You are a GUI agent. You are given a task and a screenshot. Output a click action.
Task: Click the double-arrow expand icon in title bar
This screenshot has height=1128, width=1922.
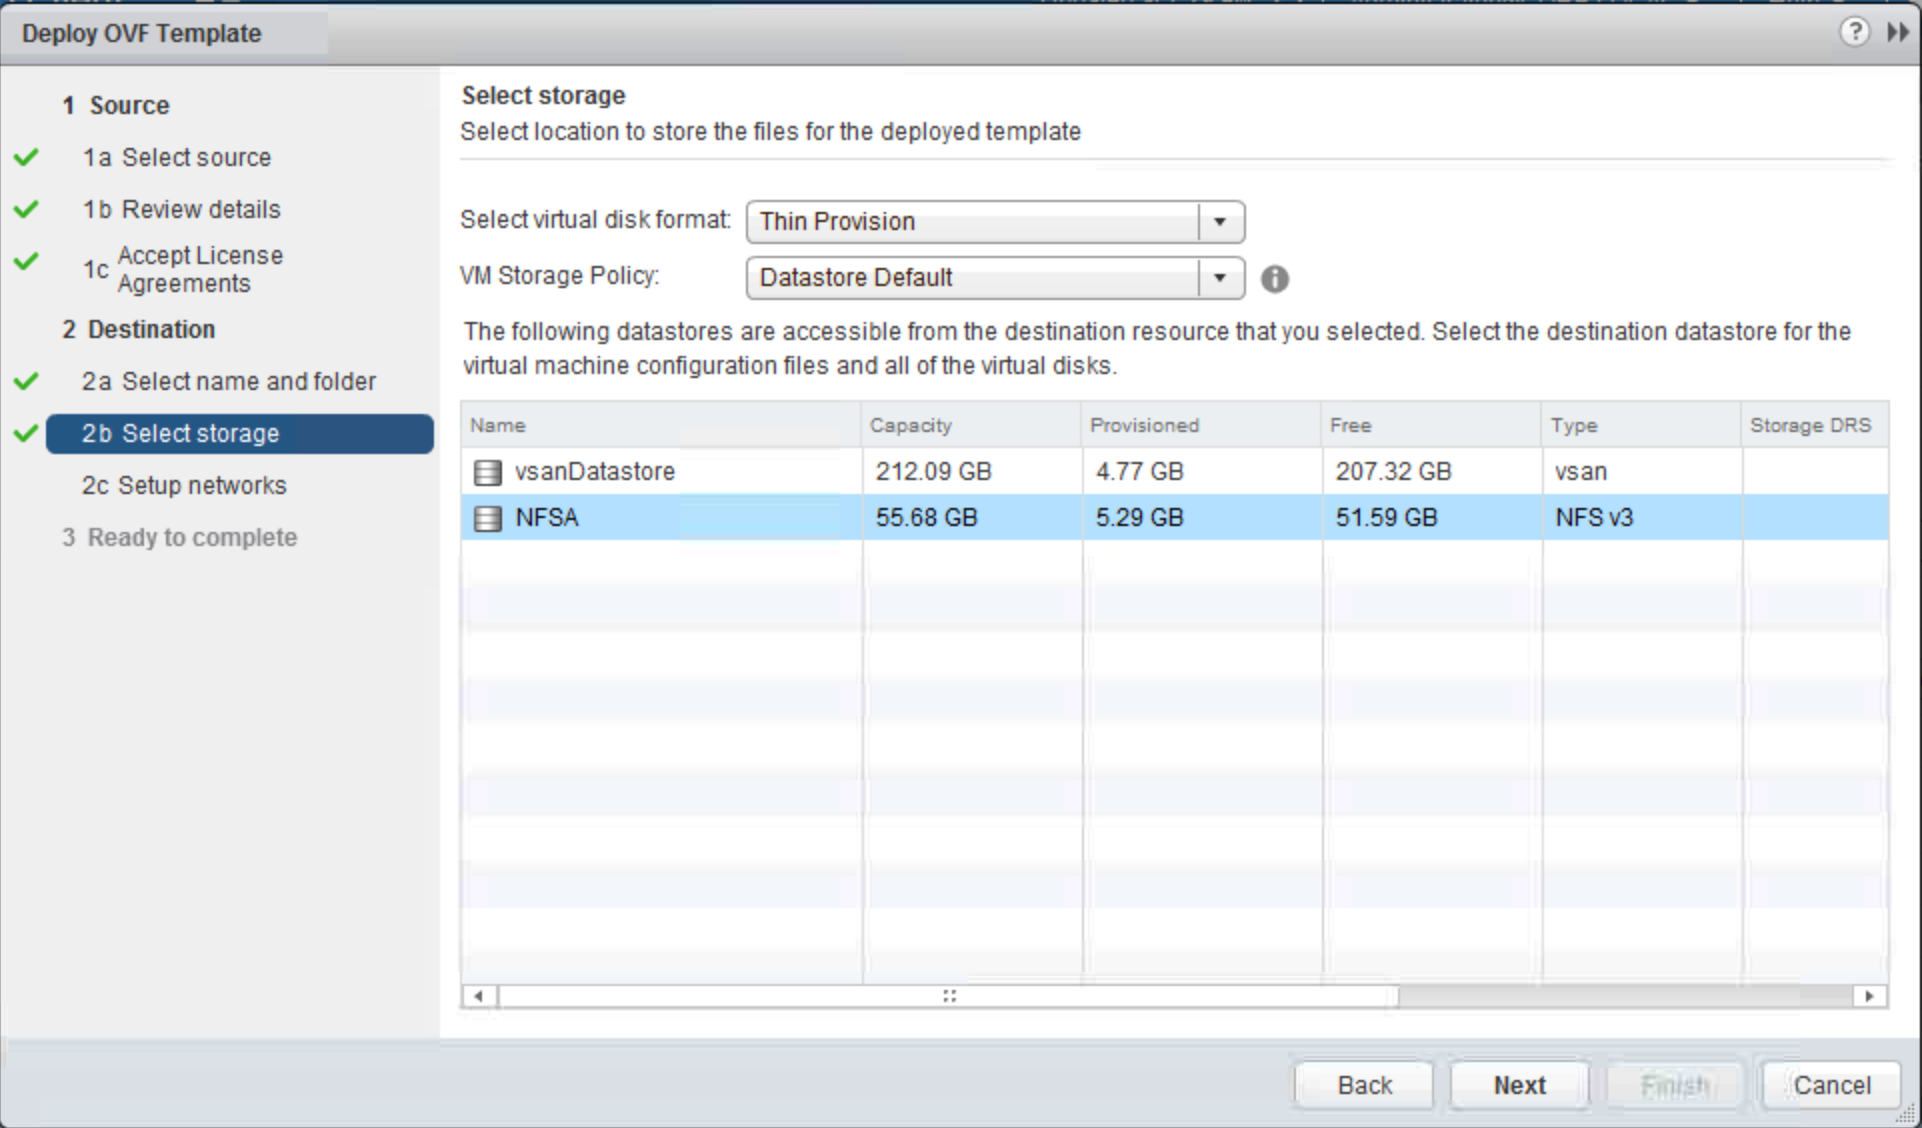click(x=1897, y=32)
